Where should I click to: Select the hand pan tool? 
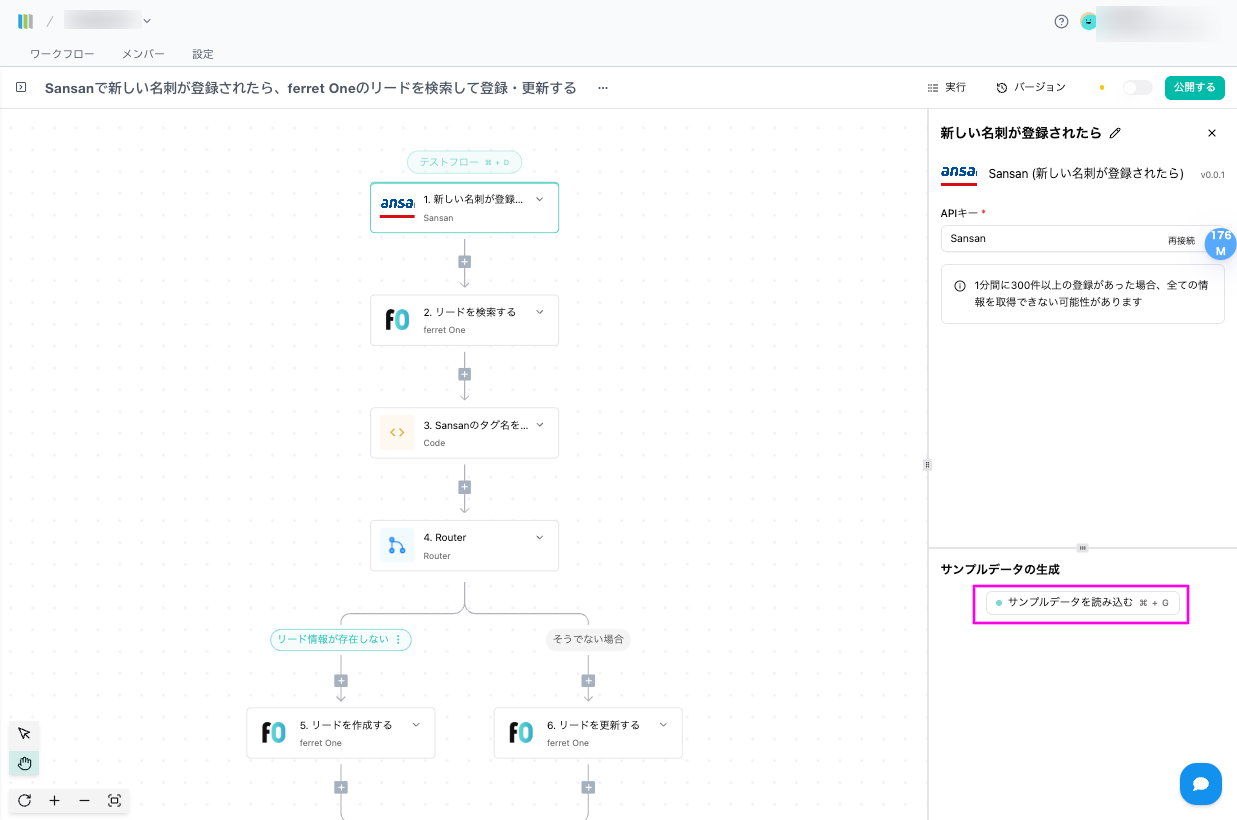click(25, 764)
